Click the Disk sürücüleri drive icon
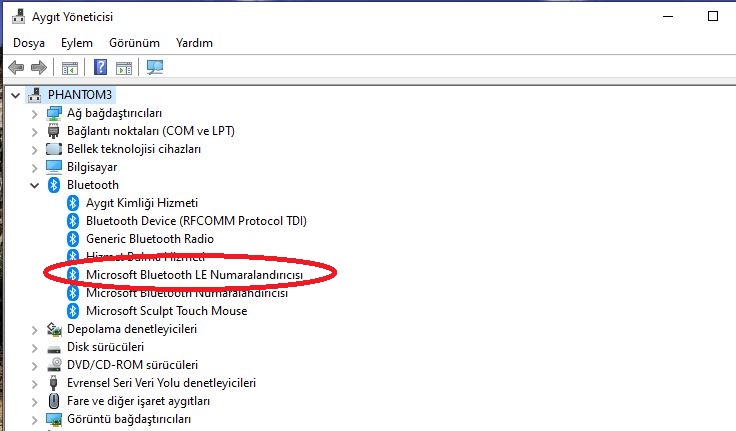Screen dimensions: 736x431 click(x=54, y=348)
